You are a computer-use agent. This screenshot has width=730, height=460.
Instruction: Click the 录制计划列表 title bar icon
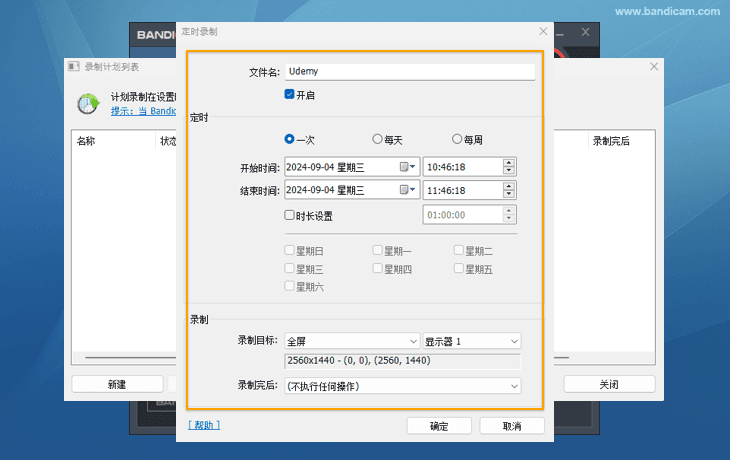(74, 67)
